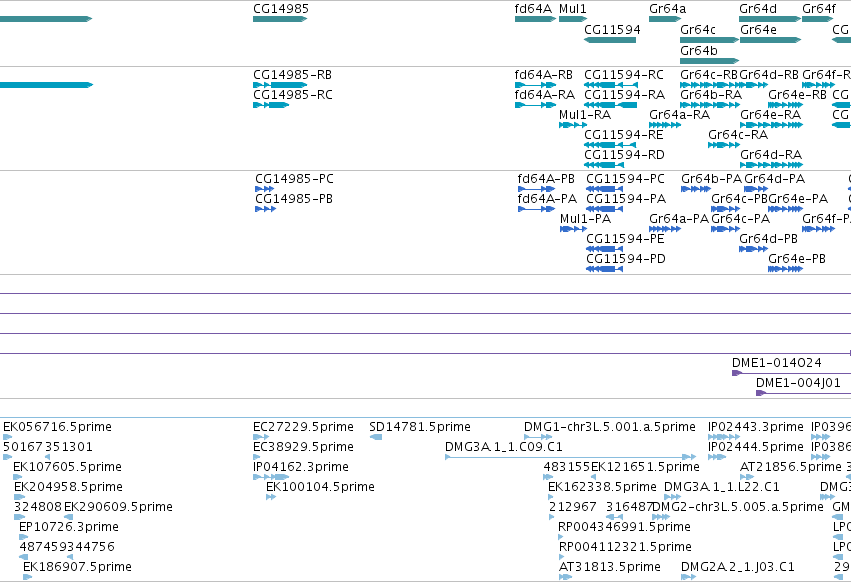The image size is (851, 582).
Task: Select the Mul1 gene feature
Action: point(573,19)
